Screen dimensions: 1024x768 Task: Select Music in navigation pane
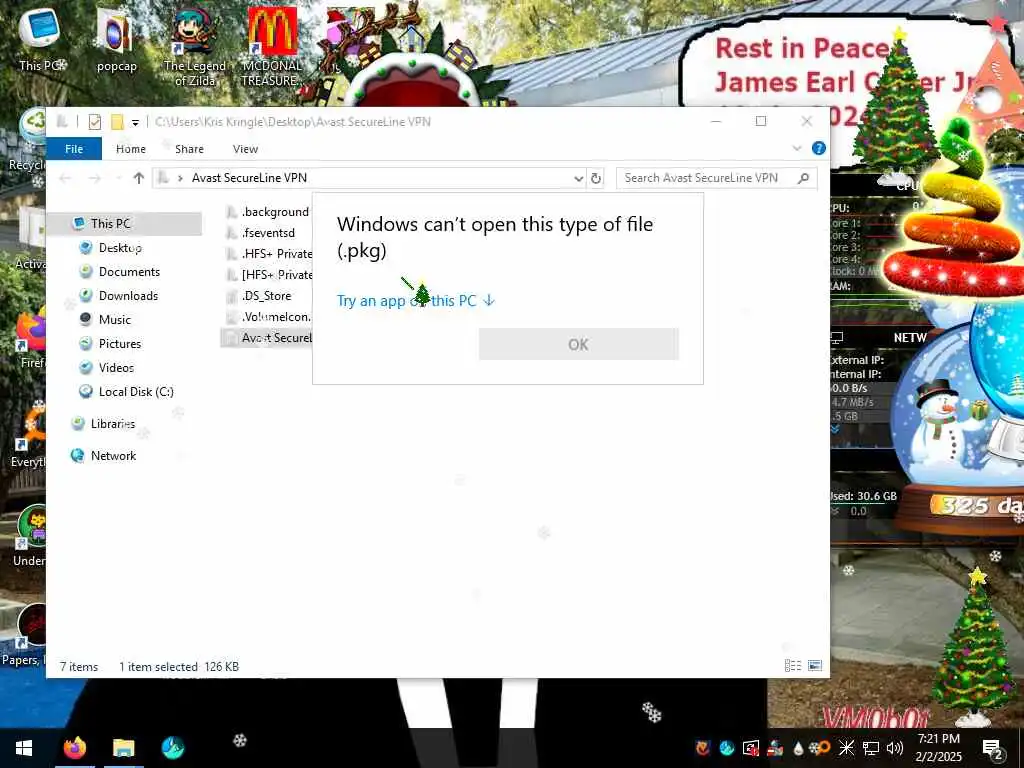coord(115,319)
